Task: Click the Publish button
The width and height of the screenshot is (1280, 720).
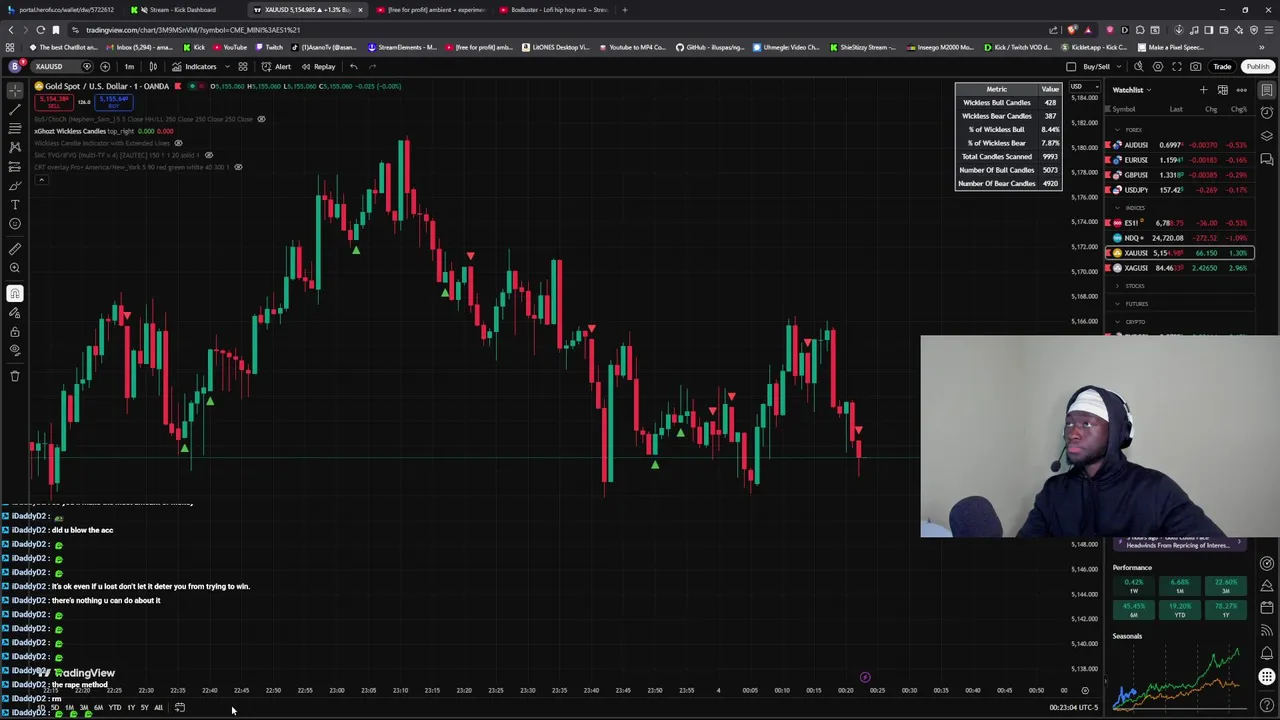Action: pos(1257,66)
